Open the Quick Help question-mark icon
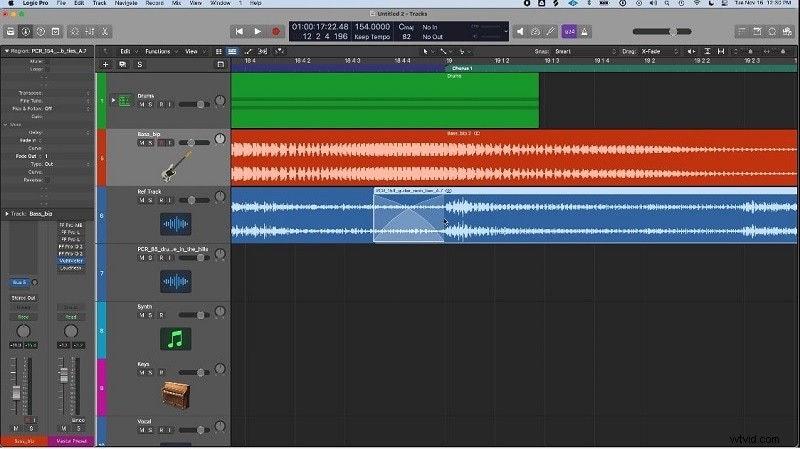Image resolution: width=800 pixels, height=449 pixels. [x=40, y=32]
